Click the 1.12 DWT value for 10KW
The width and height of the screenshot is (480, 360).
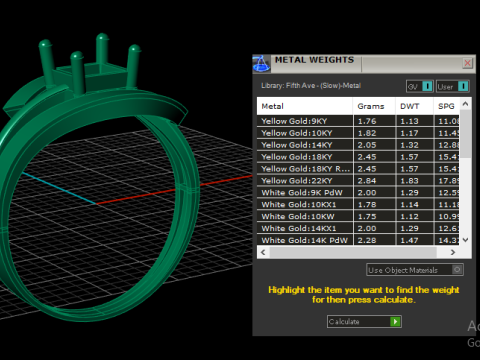[409, 216]
